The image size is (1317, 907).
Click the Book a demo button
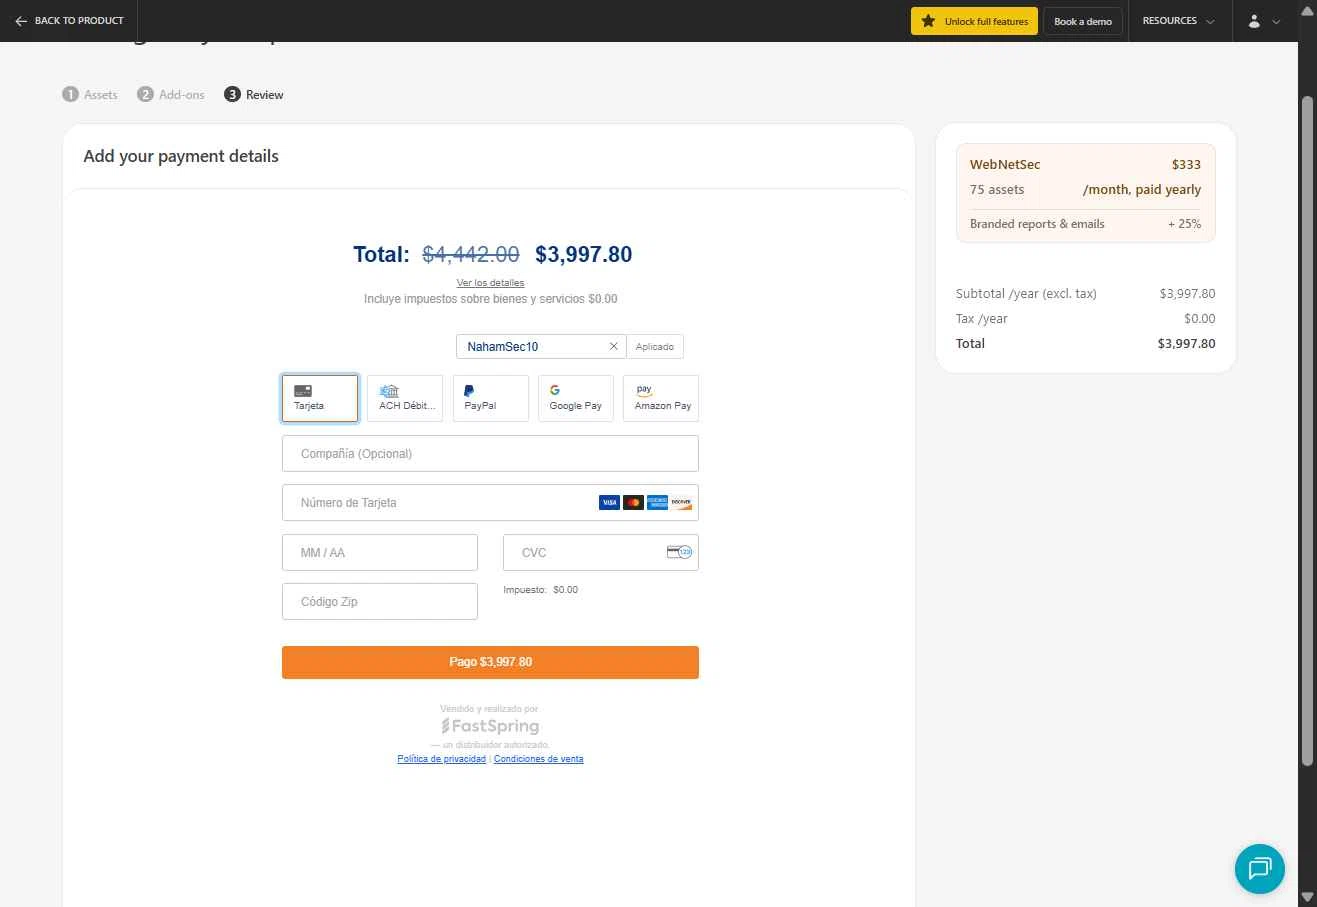(x=1083, y=21)
